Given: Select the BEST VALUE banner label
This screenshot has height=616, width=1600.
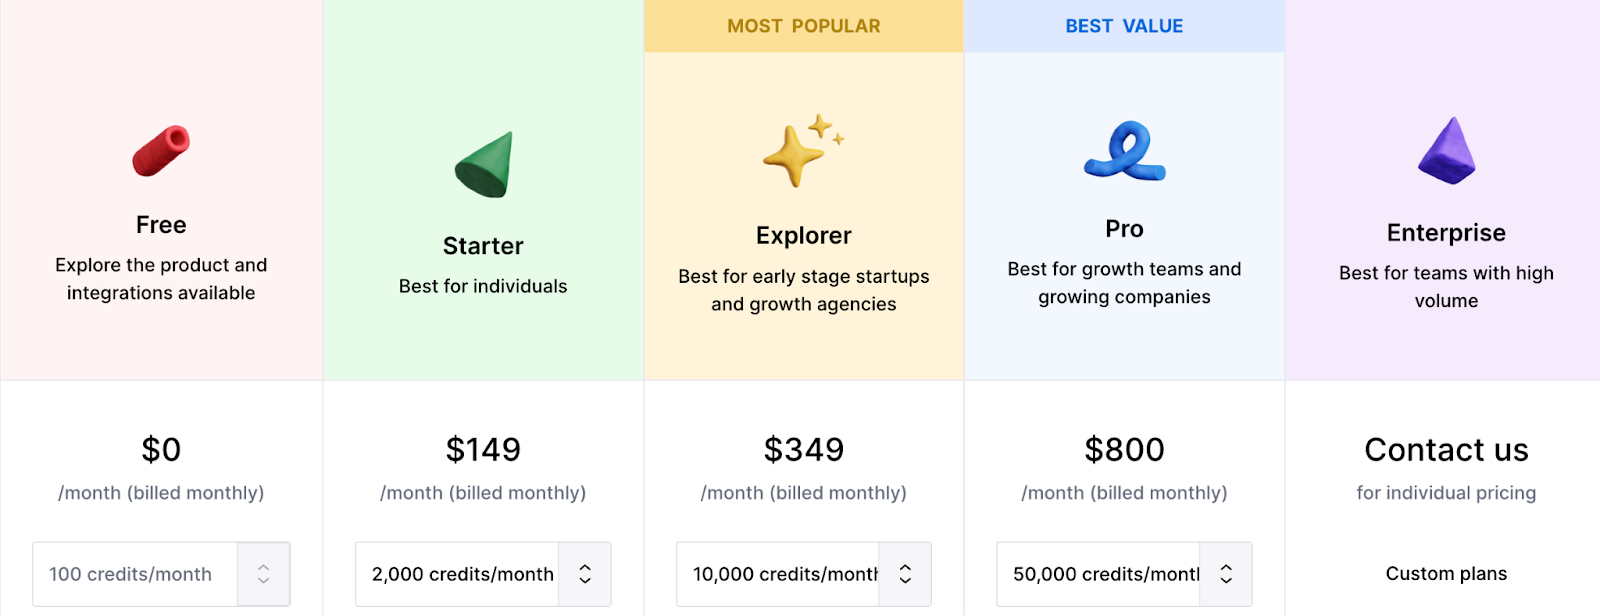Looking at the screenshot, I should pyautogui.click(x=1124, y=26).
